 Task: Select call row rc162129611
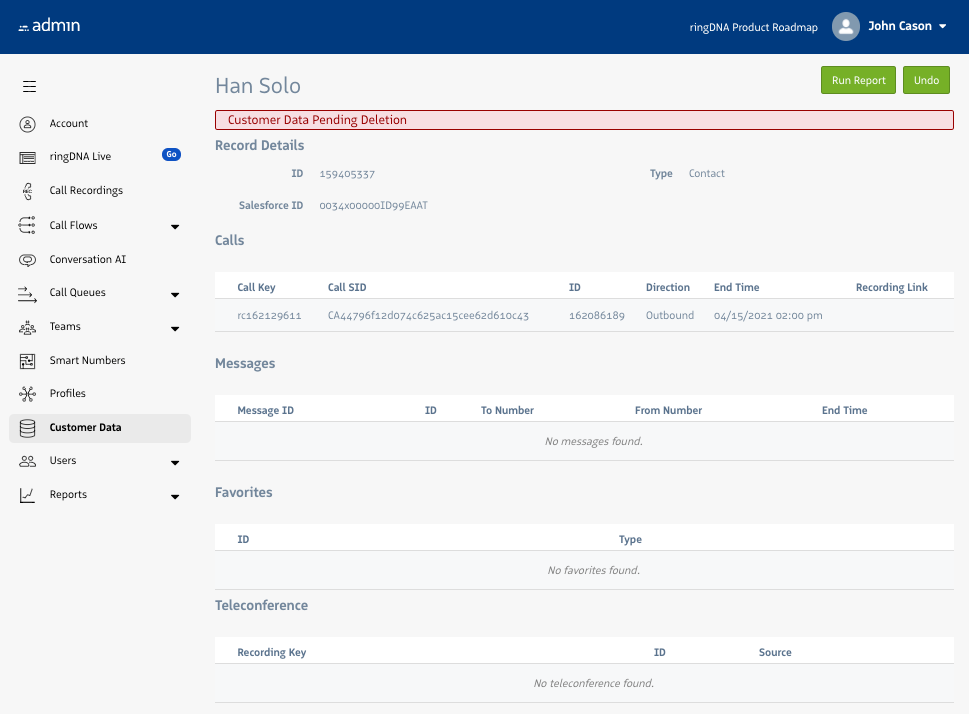269,315
